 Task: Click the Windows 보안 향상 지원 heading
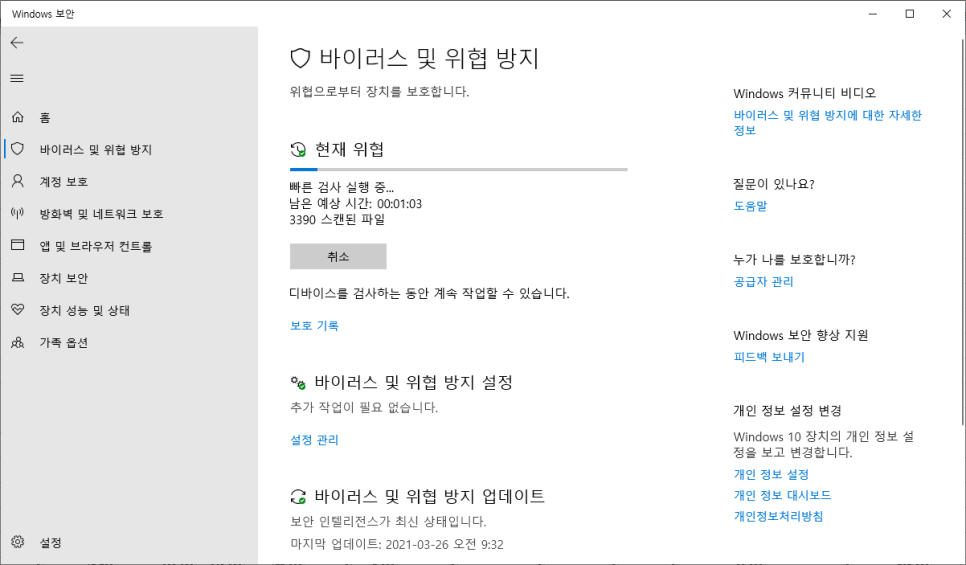click(x=800, y=335)
